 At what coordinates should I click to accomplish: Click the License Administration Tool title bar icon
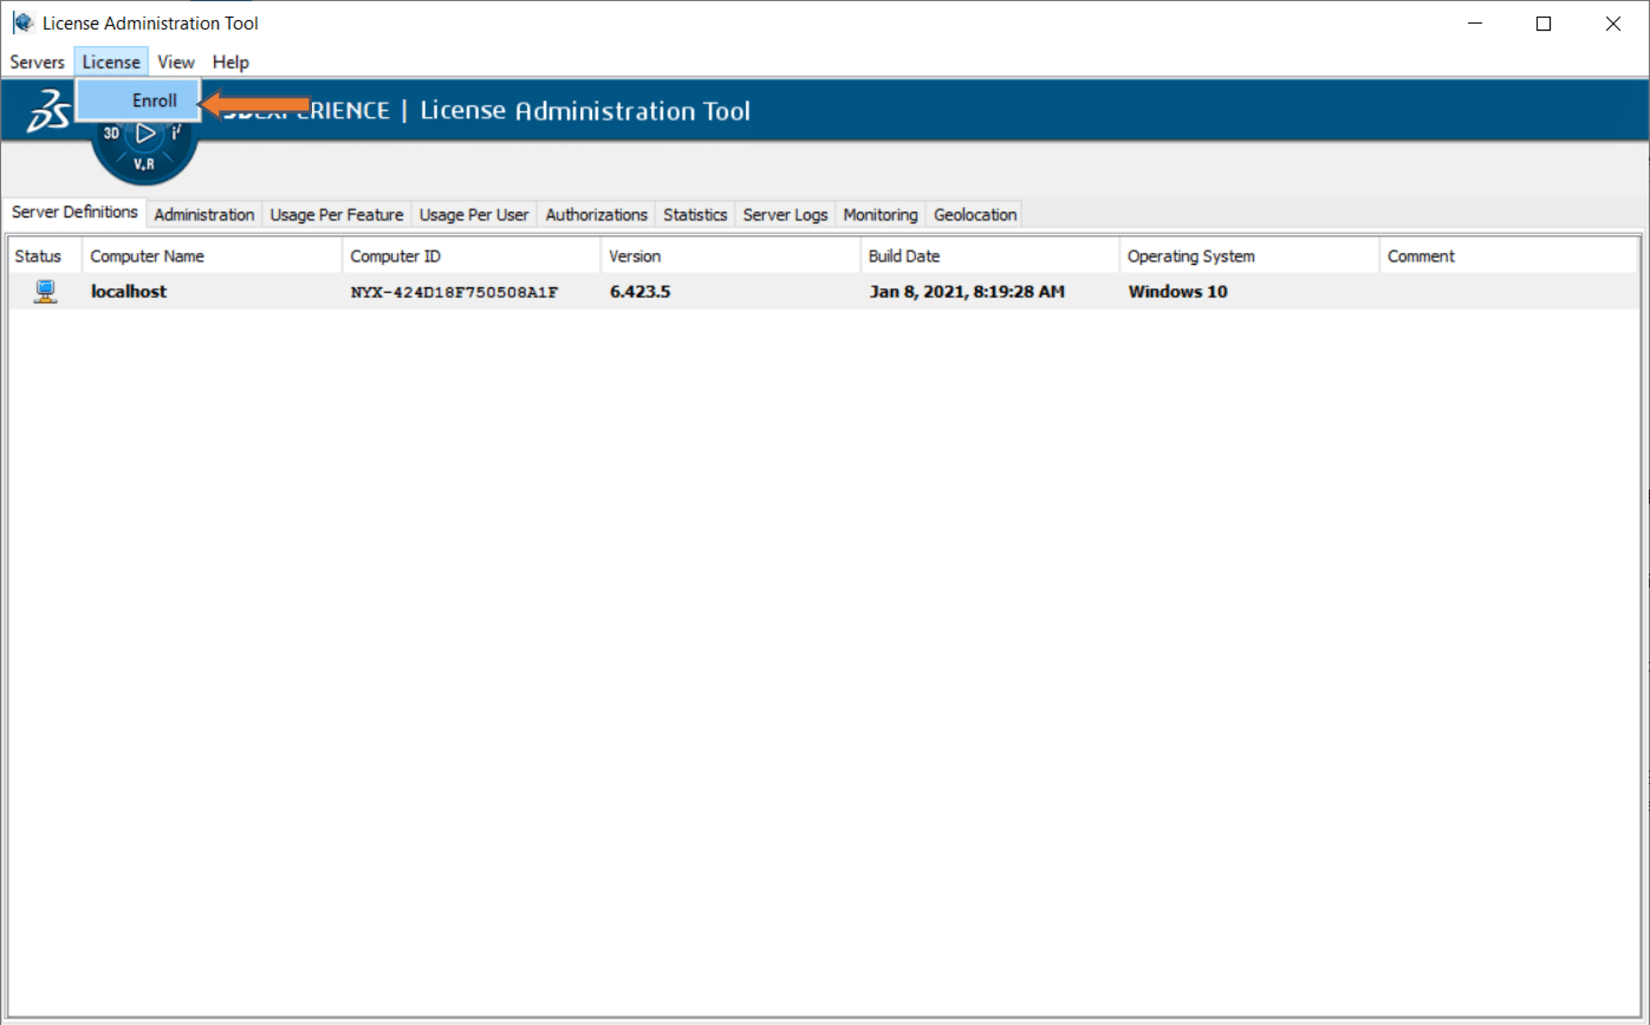(23, 22)
